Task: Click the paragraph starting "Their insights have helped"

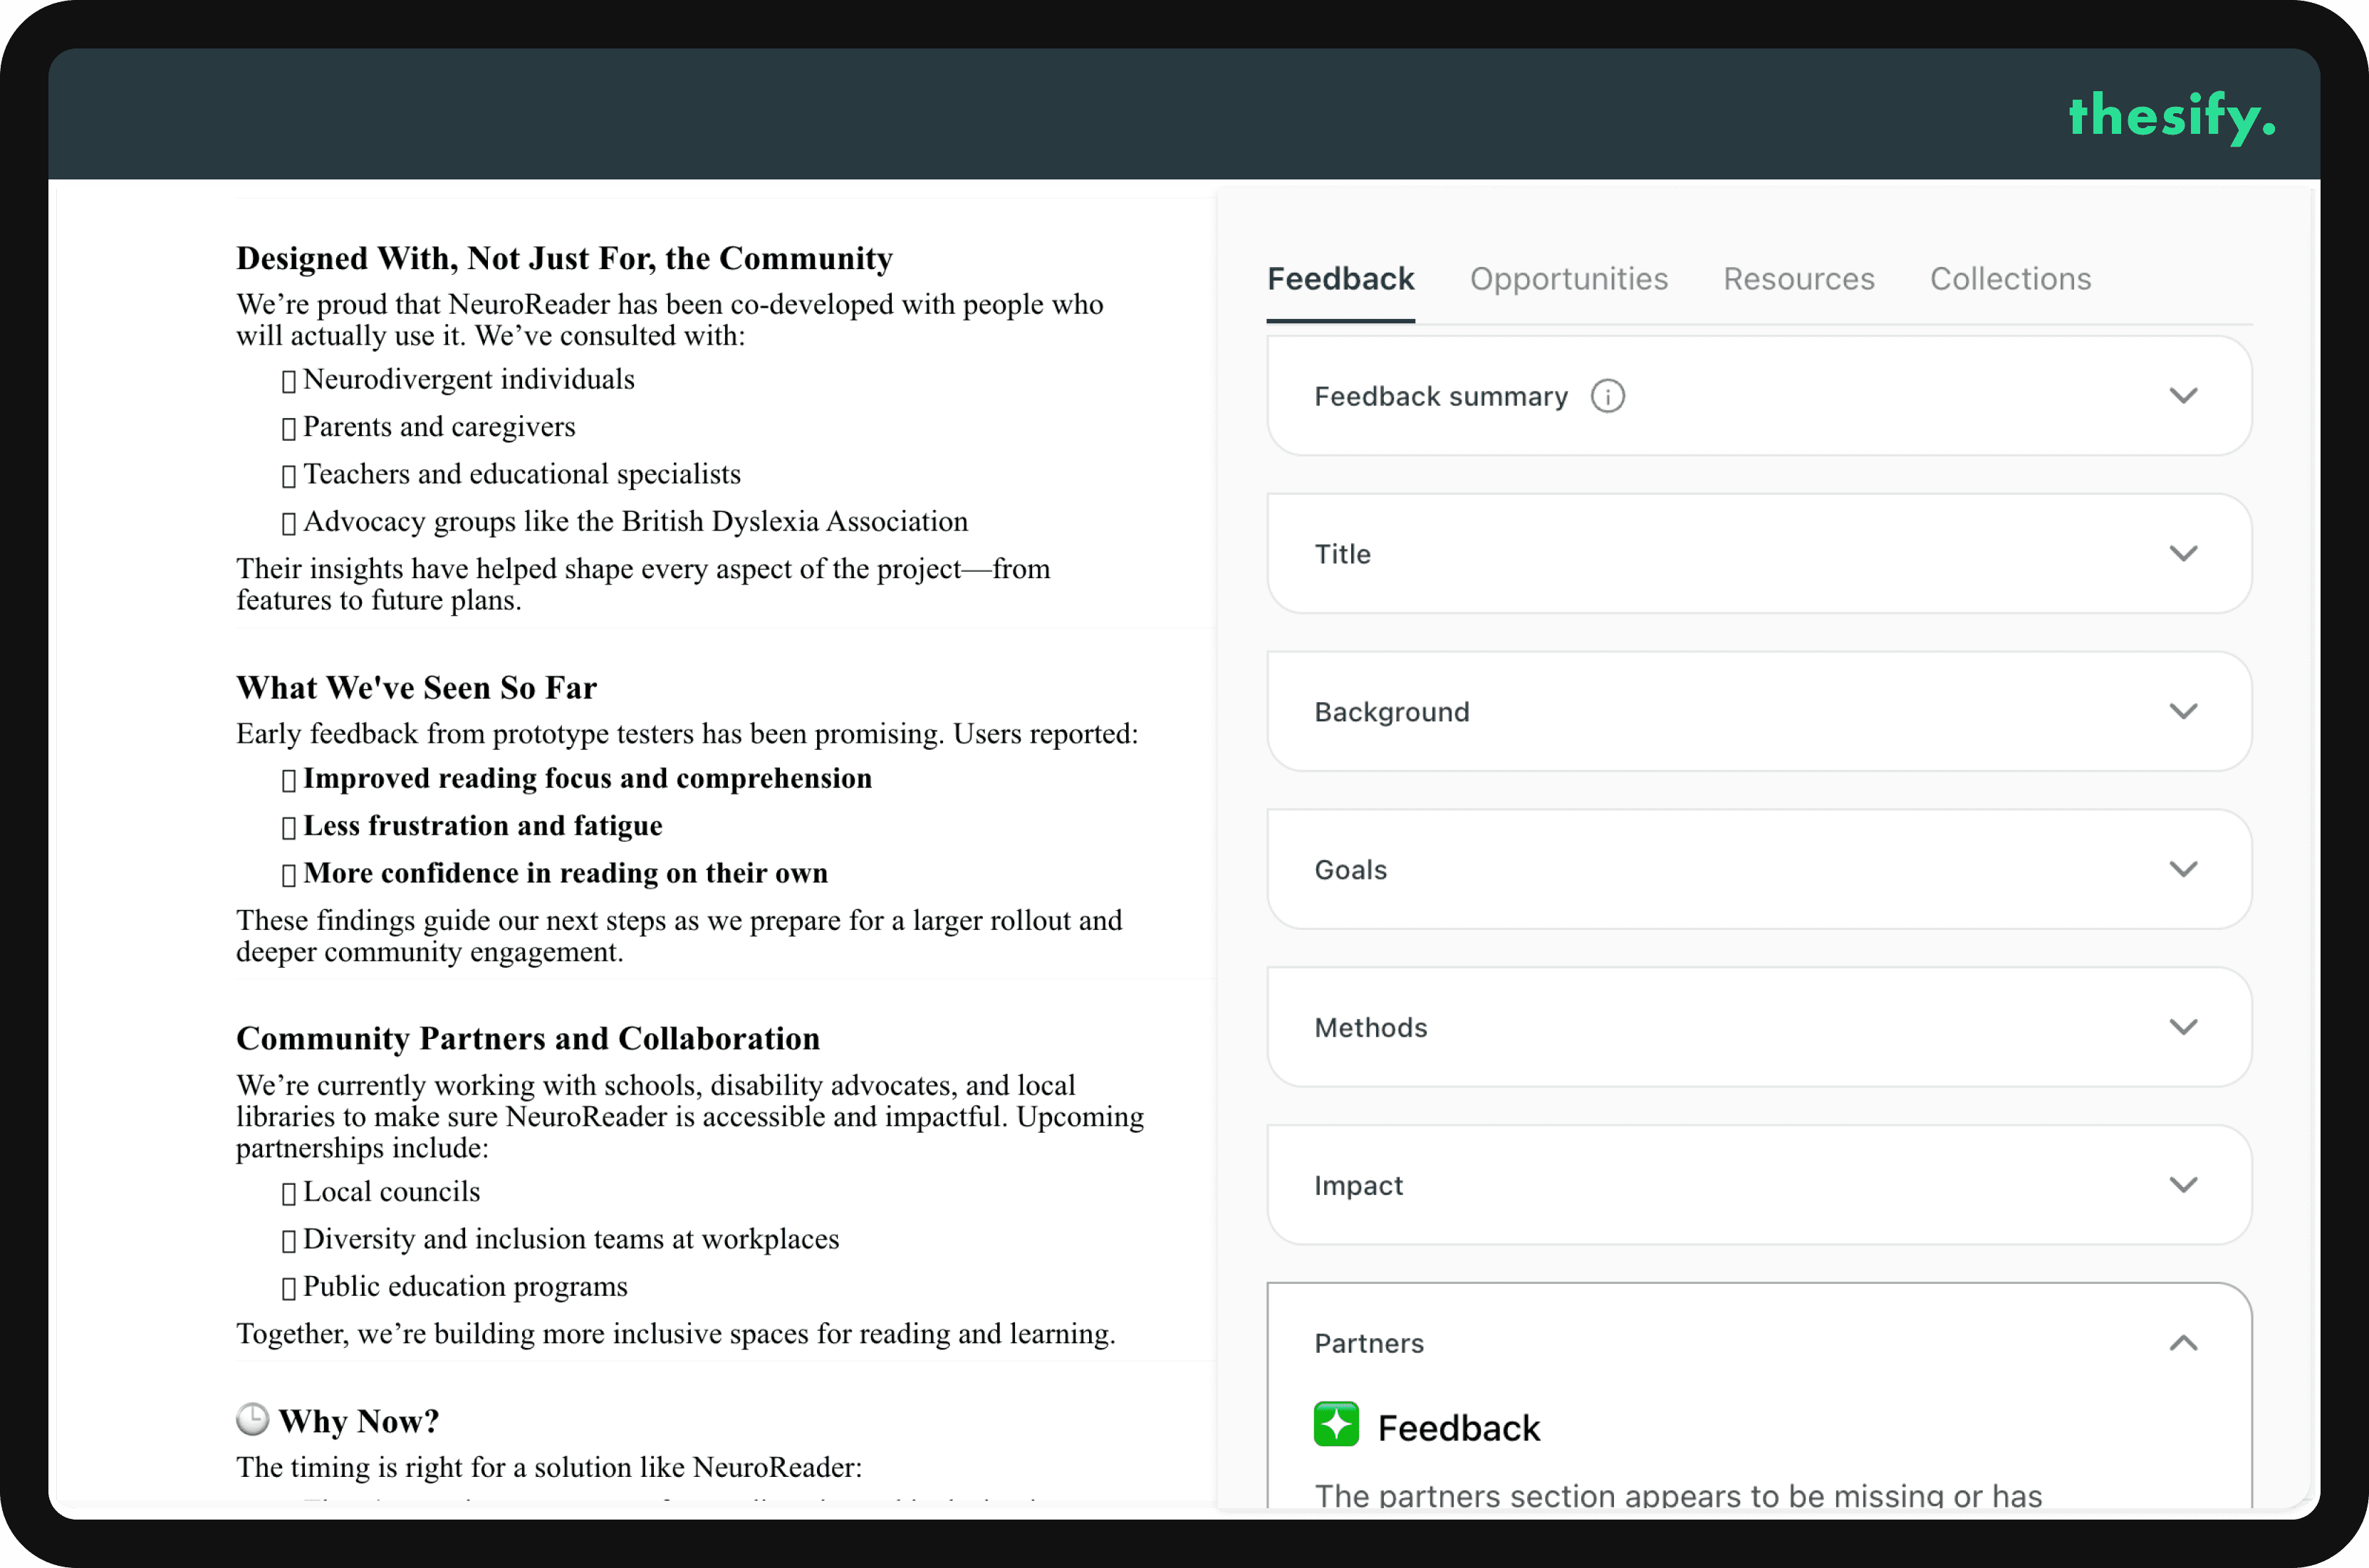Action: (x=643, y=584)
